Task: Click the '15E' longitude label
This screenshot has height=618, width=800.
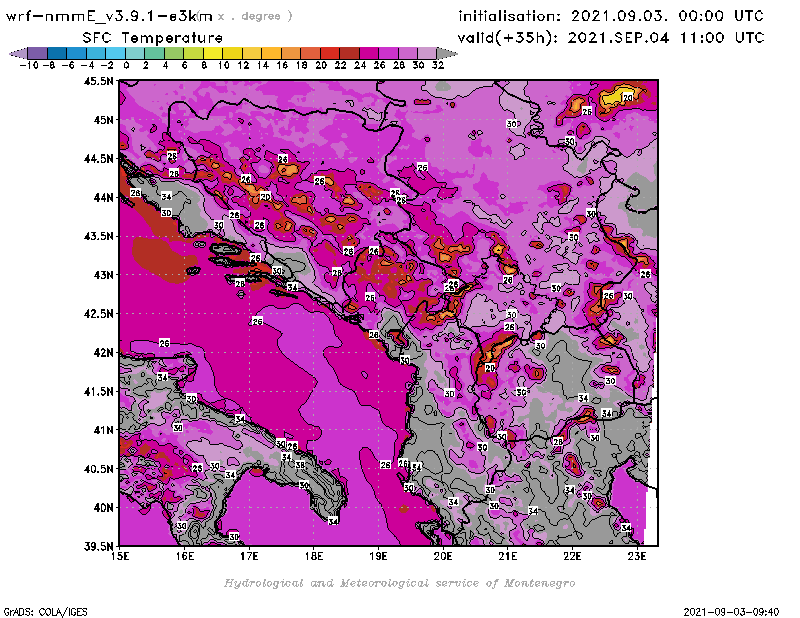Action: click(x=120, y=556)
